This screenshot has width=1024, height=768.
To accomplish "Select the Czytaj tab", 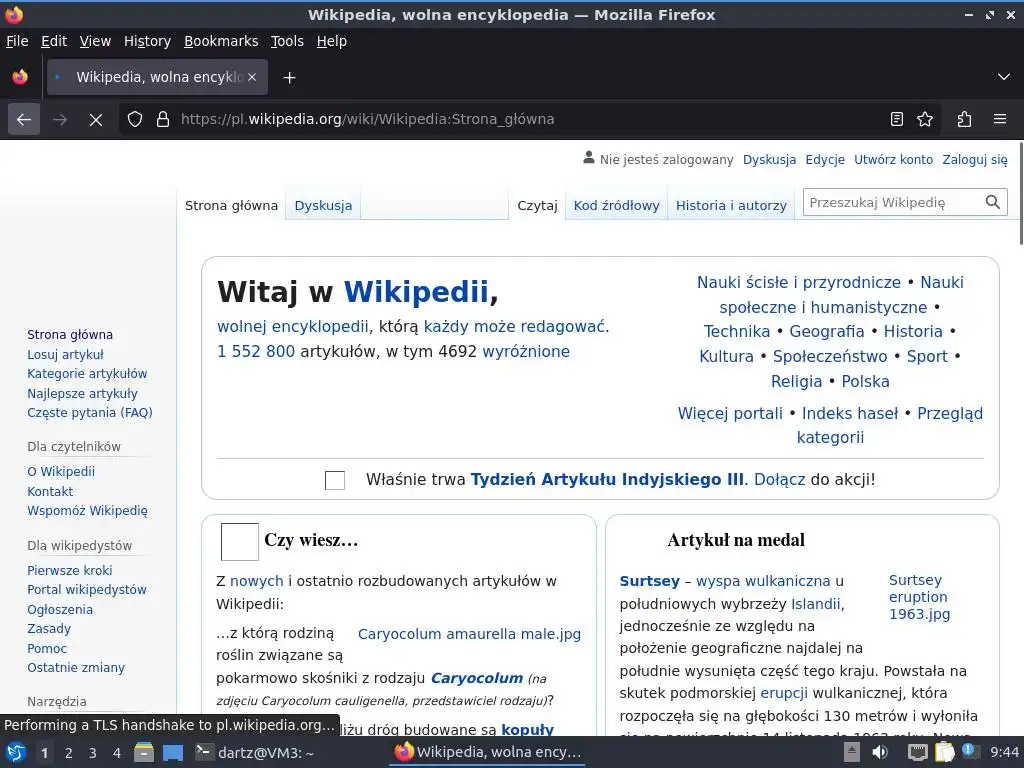I will (x=537, y=206).
